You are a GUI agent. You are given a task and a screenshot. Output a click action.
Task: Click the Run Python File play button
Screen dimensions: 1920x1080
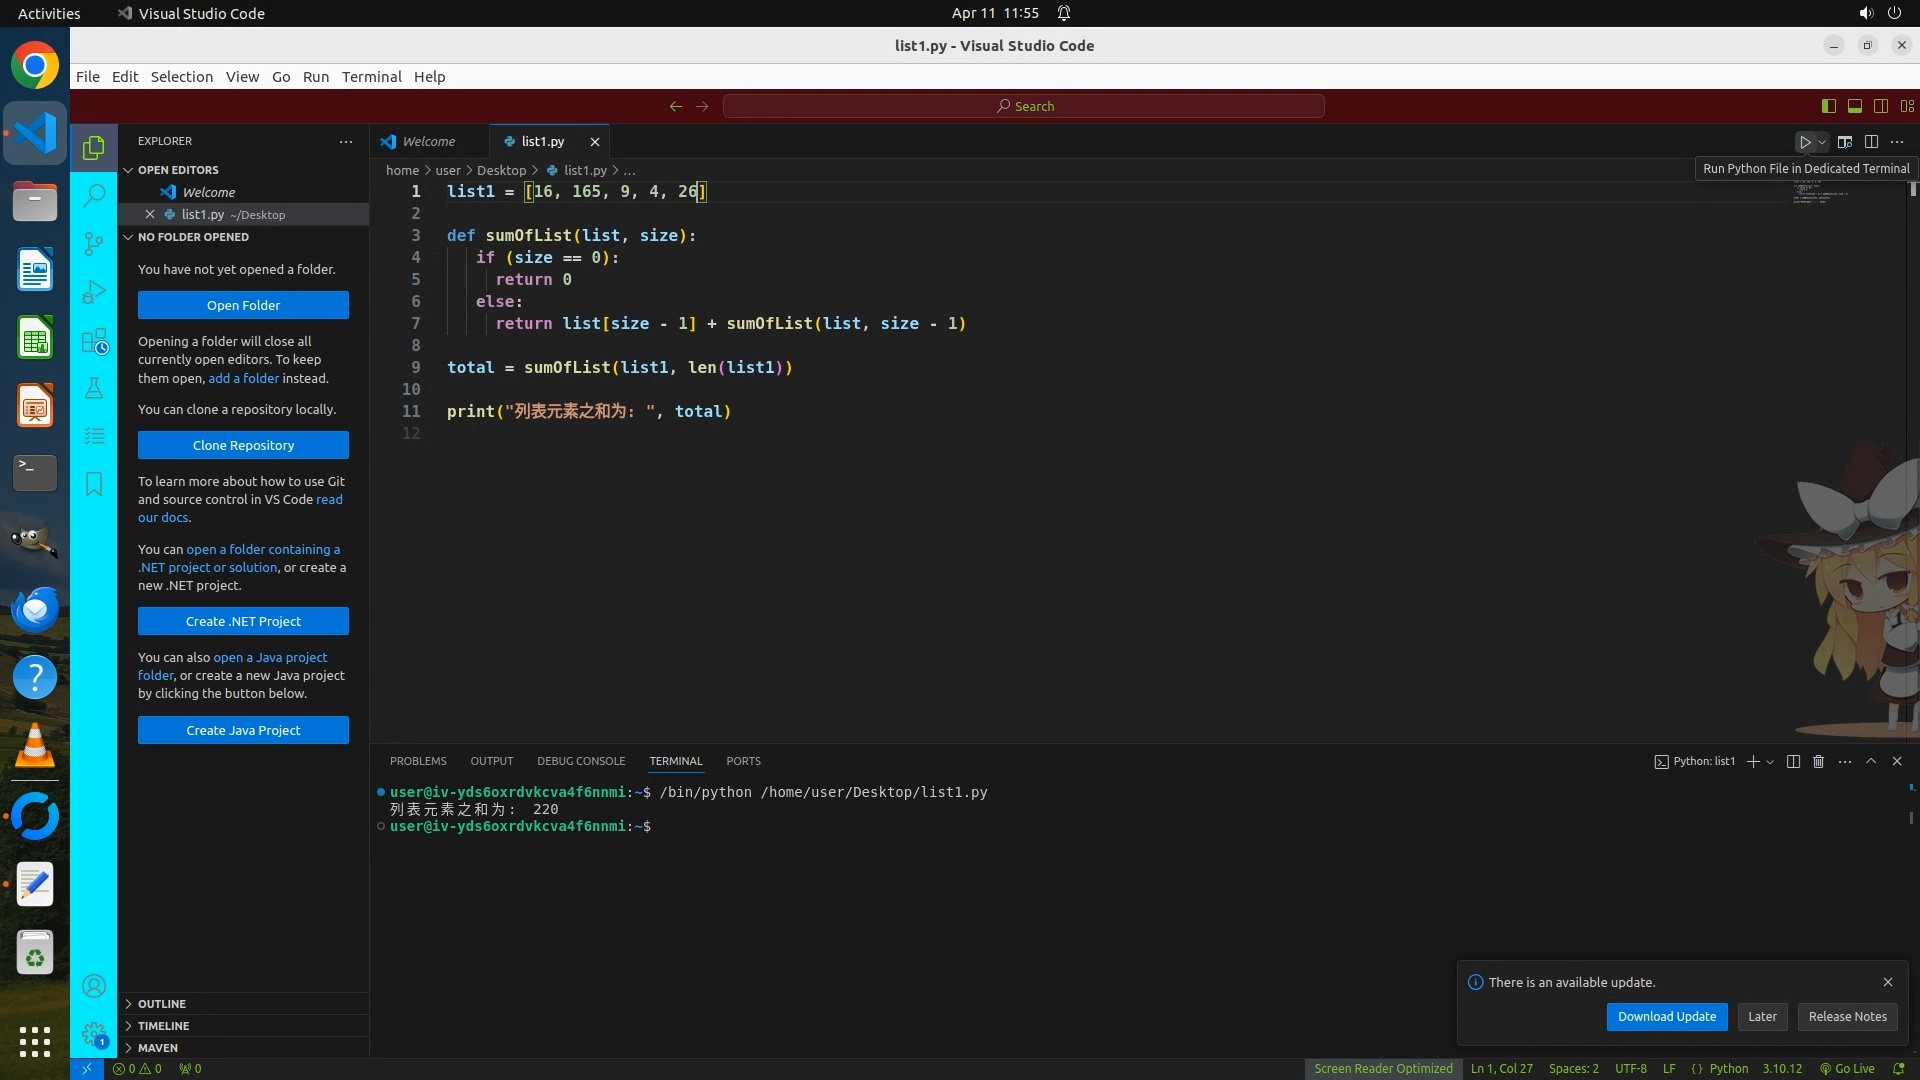click(1805, 142)
